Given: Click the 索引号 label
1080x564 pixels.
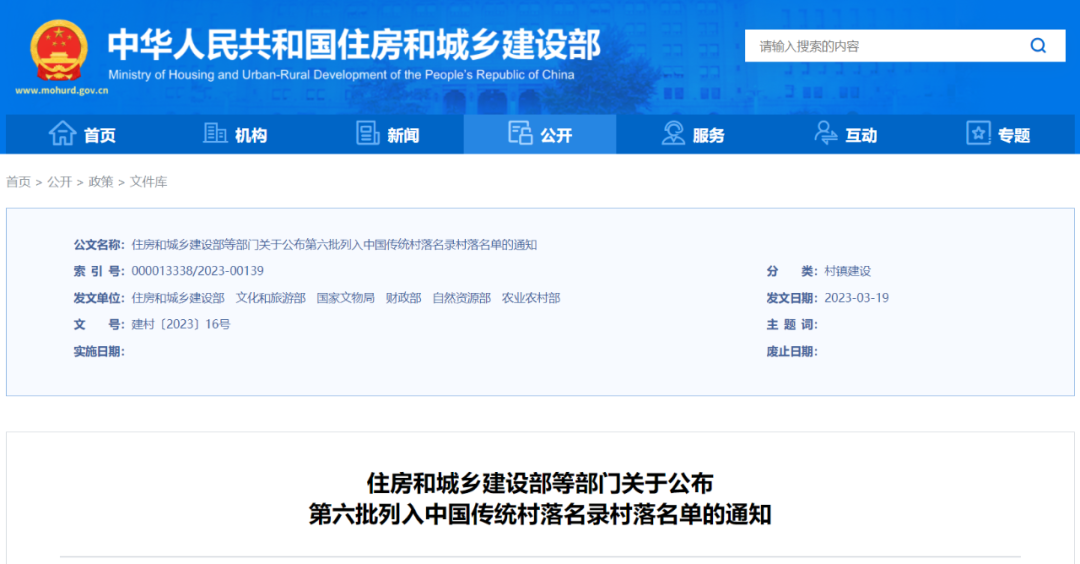Looking at the screenshot, I should click(x=99, y=271).
